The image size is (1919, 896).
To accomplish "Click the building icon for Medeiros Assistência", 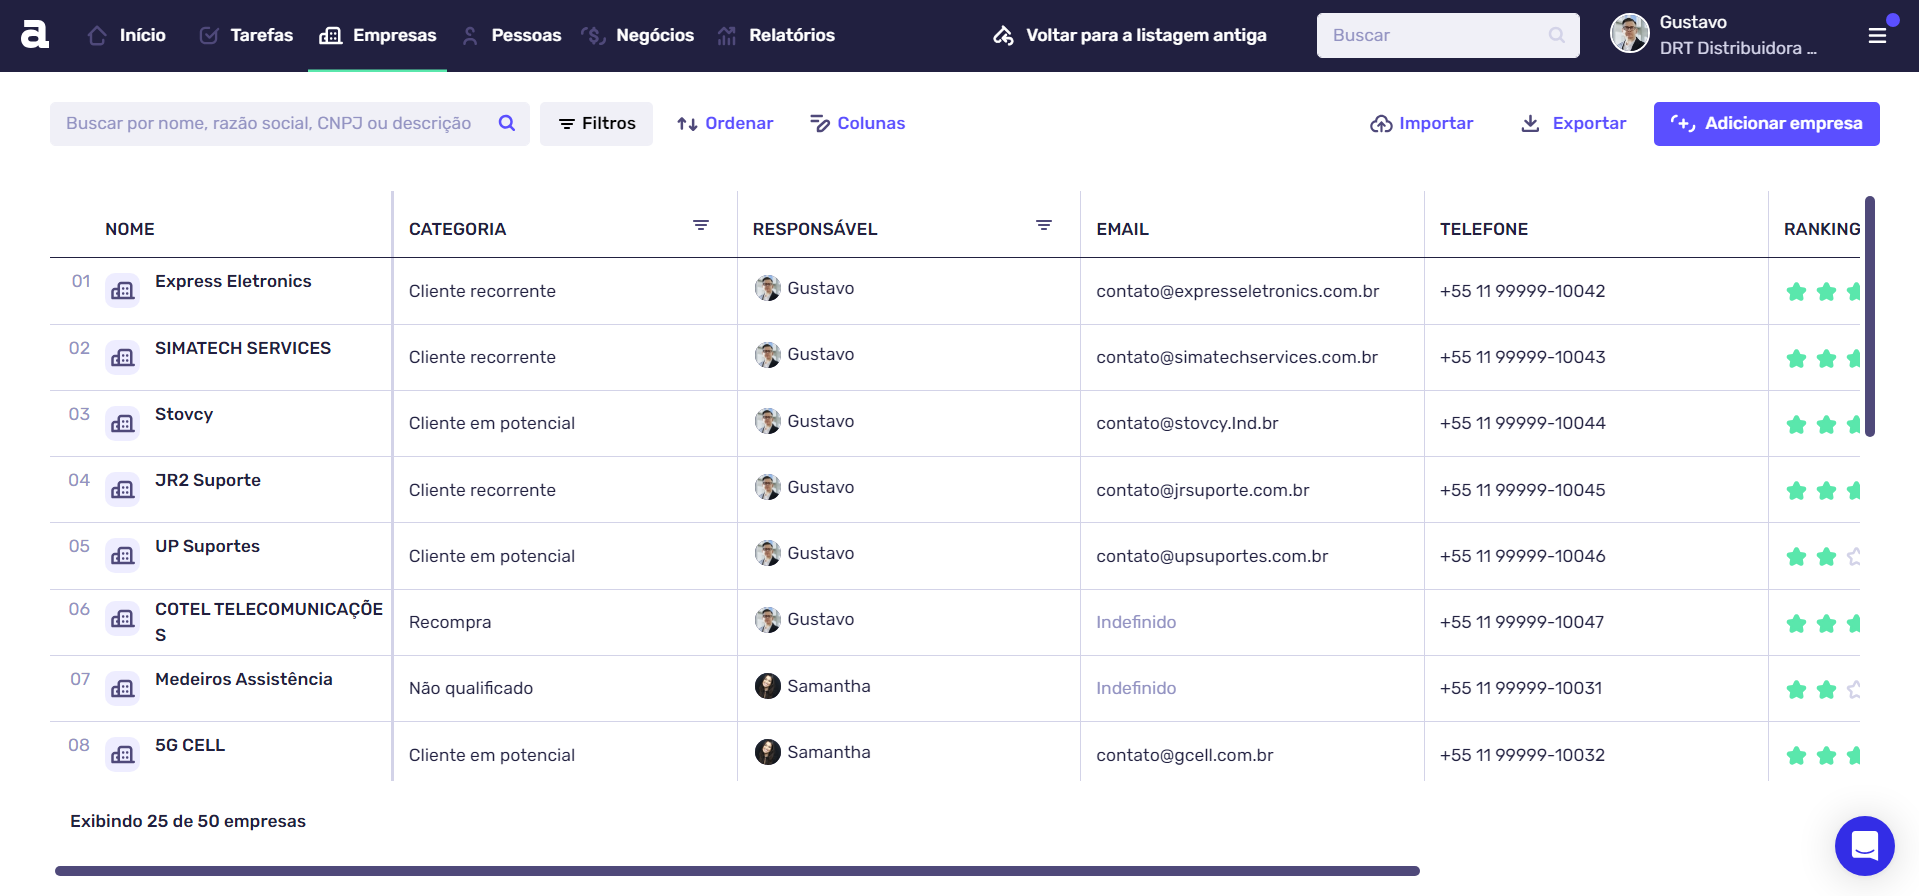I will tap(122, 688).
